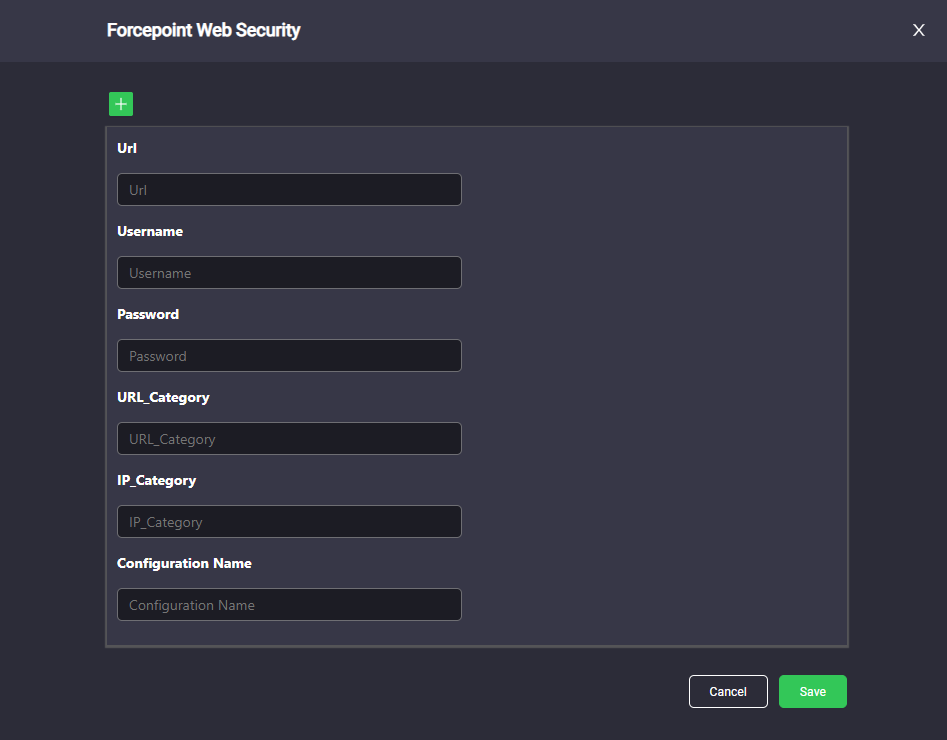
Task: Click empty footer area left of Cancel
Action: pos(393,692)
